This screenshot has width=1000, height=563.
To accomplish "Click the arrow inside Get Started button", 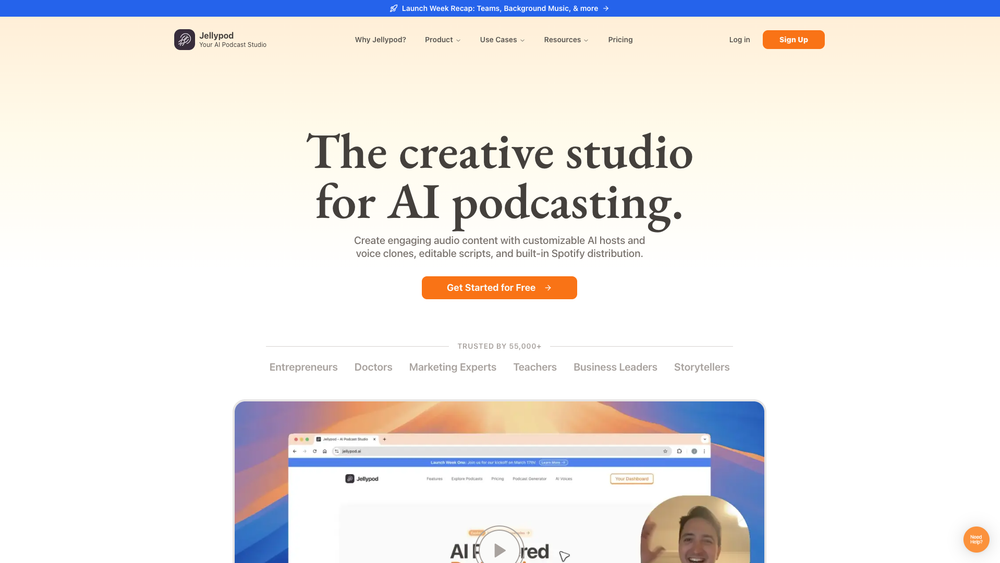I will [x=548, y=288].
